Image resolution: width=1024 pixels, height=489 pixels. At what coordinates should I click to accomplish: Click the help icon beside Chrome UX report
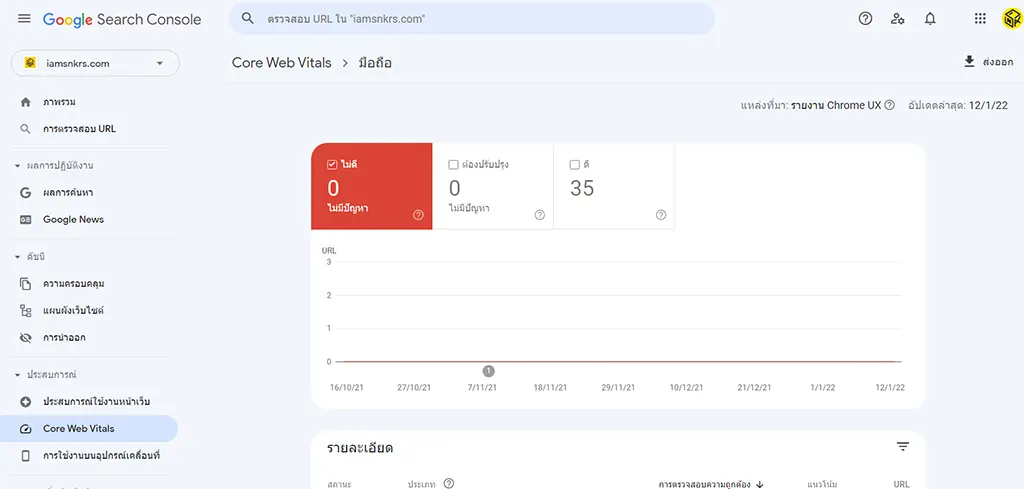(x=889, y=105)
